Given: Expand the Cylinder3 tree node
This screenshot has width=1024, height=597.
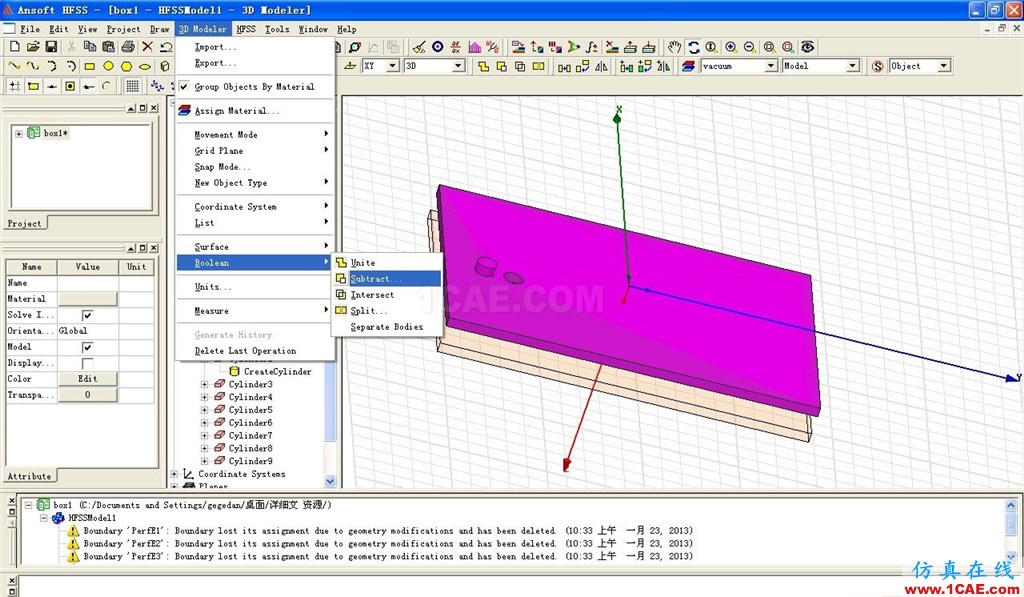Looking at the screenshot, I should coord(204,385).
